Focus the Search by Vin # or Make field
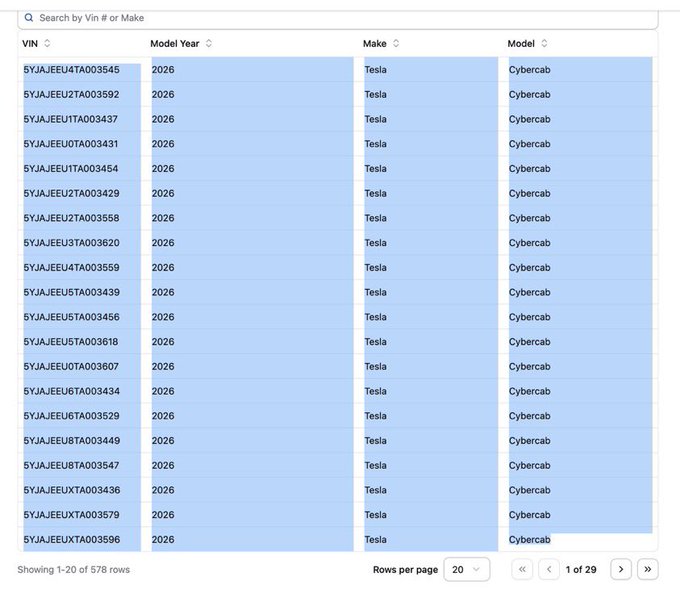 pos(338,18)
